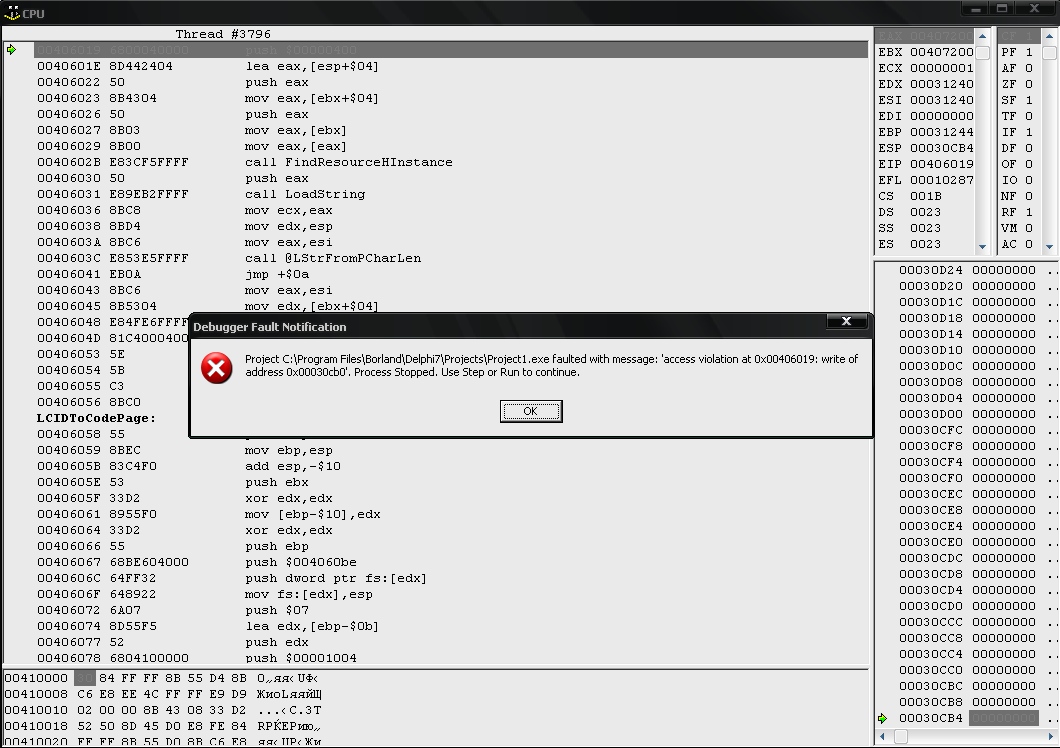The height and width of the screenshot is (748, 1060).
Task: Click the stack pane horizontal scrollbar thumb
Action: pos(901,736)
